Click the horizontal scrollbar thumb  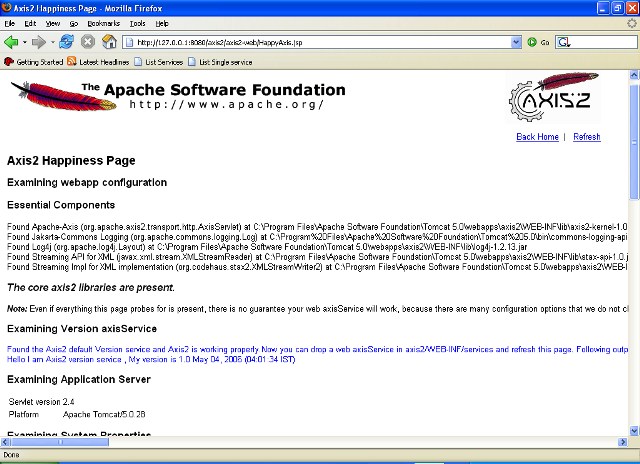pyautogui.click(x=60, y=442)
